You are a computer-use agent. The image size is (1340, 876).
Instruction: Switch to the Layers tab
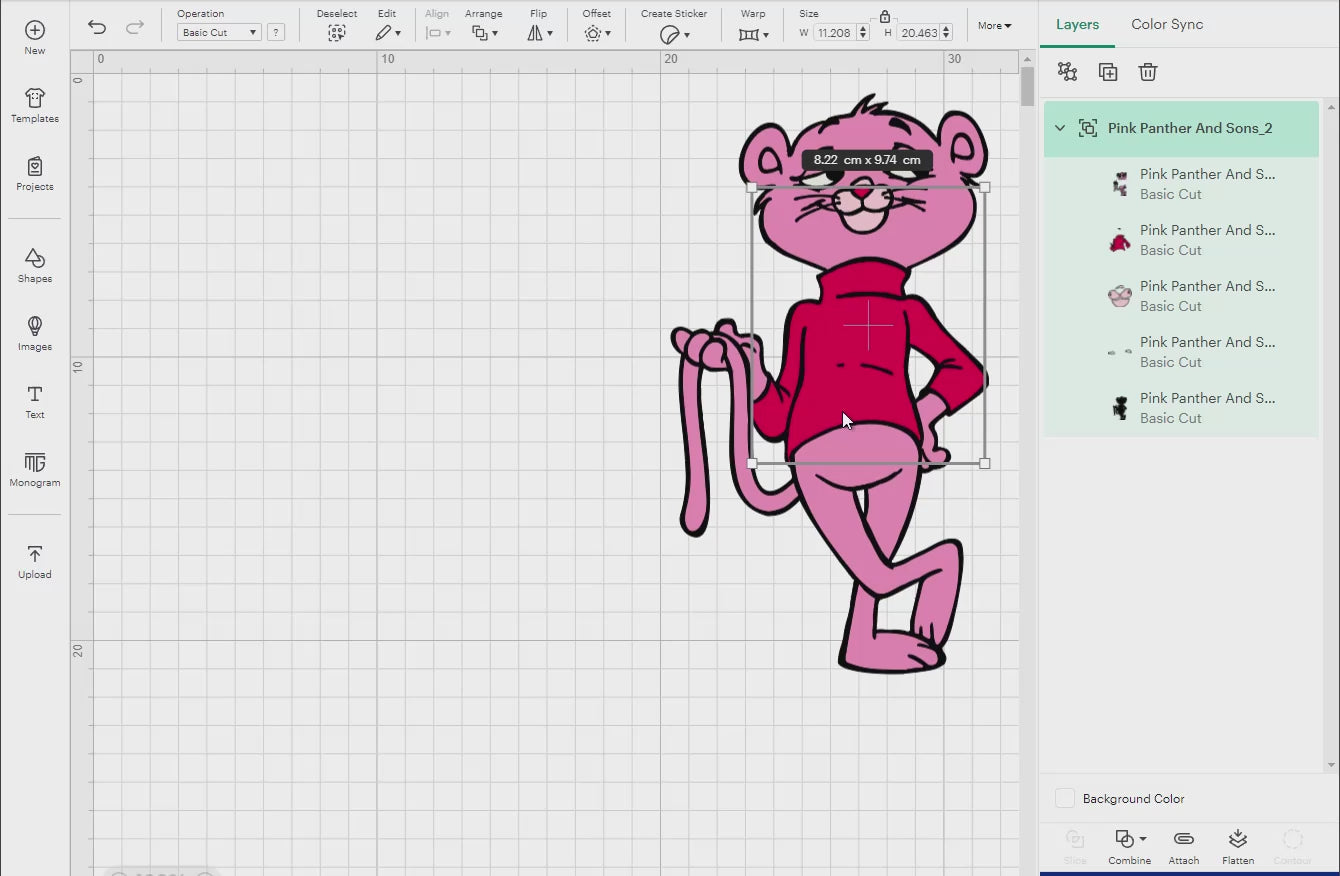(x=1077, y=24)
